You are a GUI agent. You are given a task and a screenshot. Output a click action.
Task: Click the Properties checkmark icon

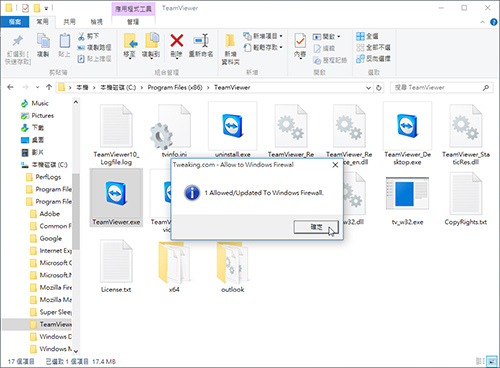(x=300, y=42)
